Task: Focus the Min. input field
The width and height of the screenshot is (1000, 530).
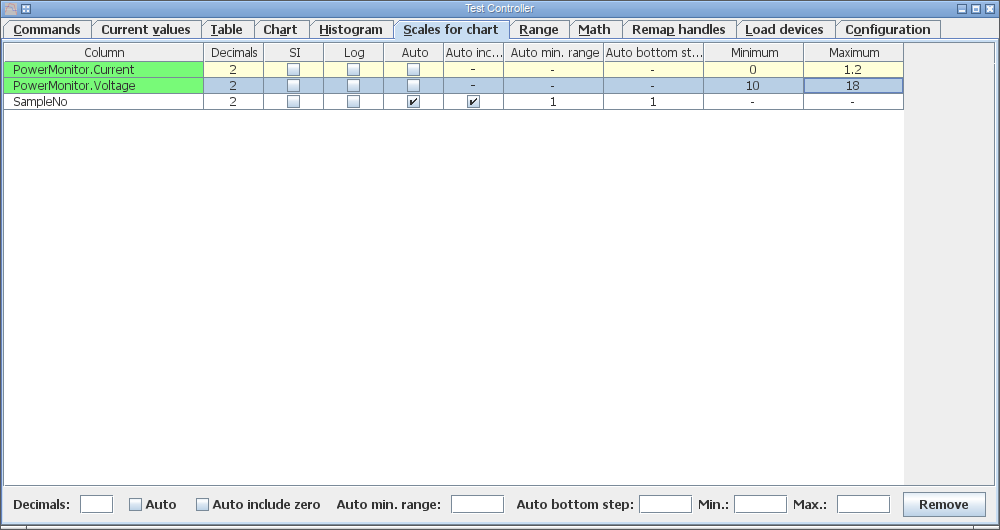Action: click(x=760, y=504)
